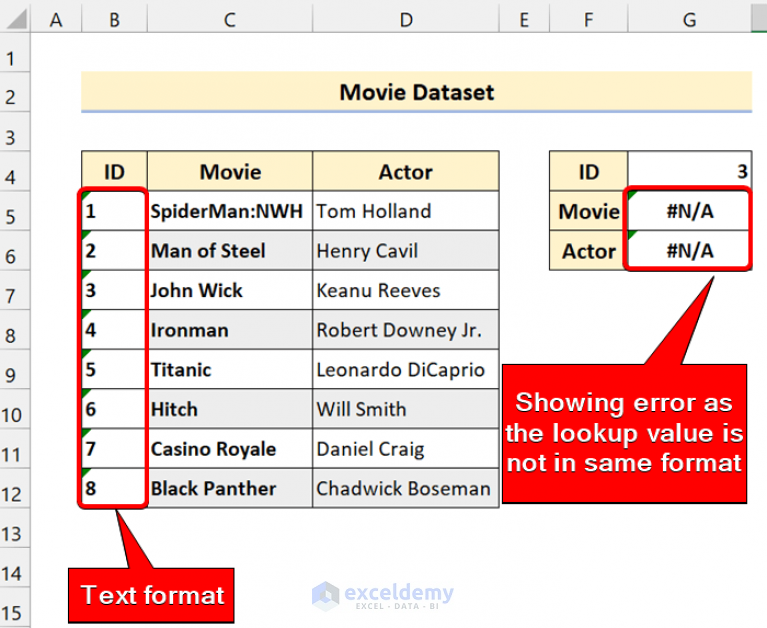767x628 pixels.
Task: Select the ID cell containing 4
Action: (114, 330)
